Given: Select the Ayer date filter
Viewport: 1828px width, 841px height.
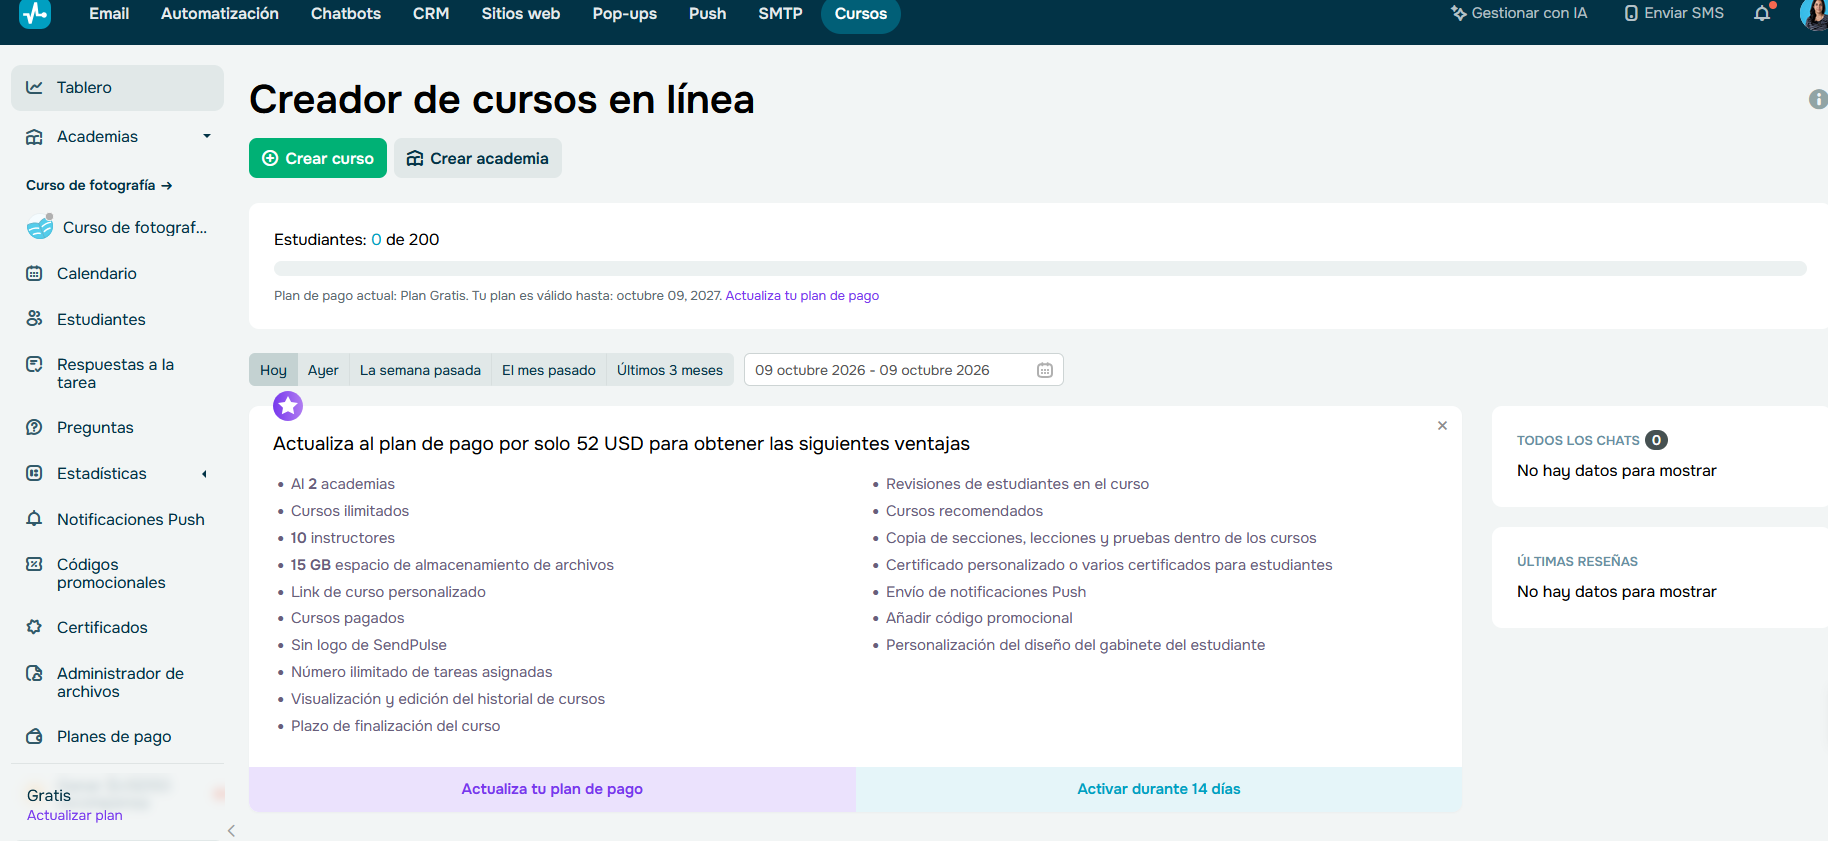Looking at the screenshot, I should (323, 370).
